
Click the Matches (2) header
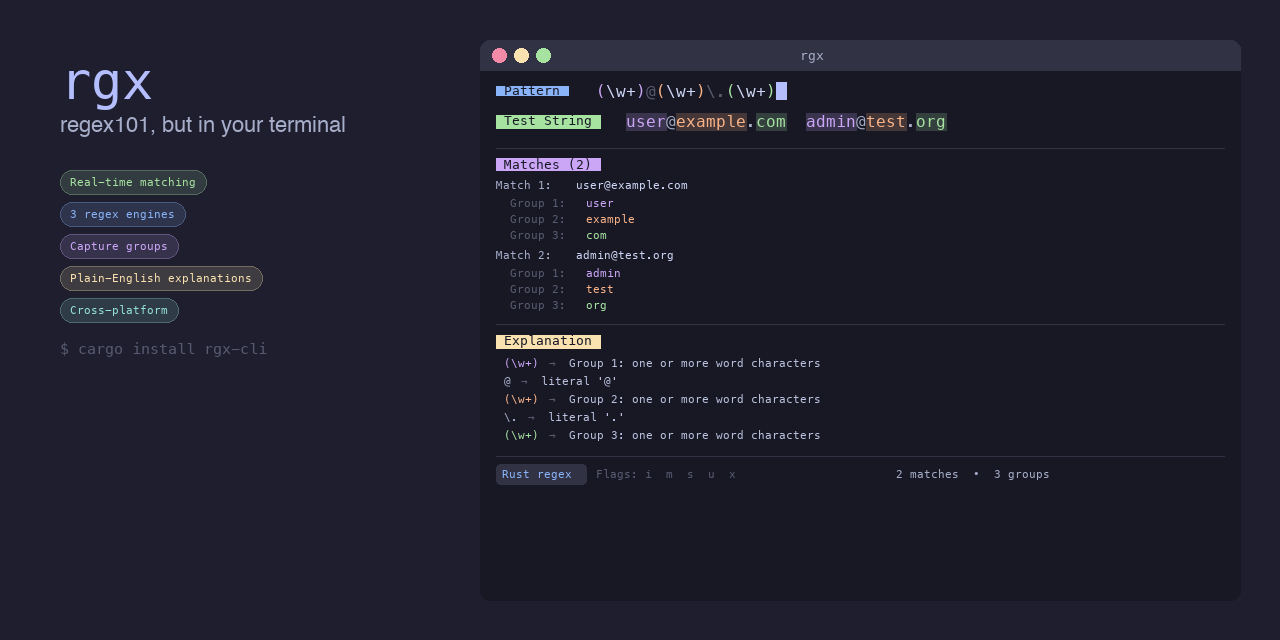pyautogui.click(x=548, y=164)
